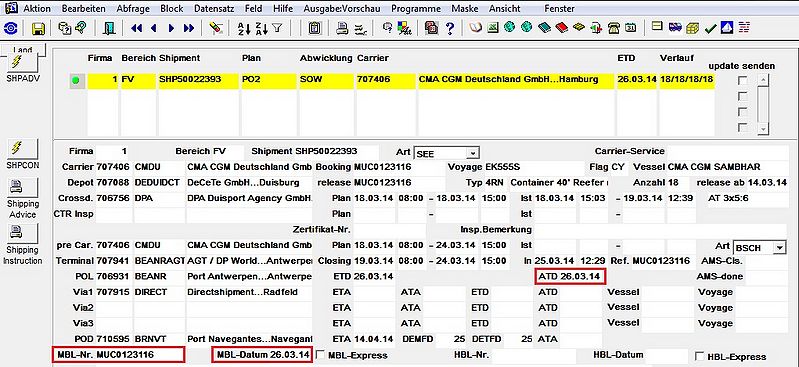
Task: Click the Vessel field CMA CGM SAMBHAR
Action: [728, 167]
